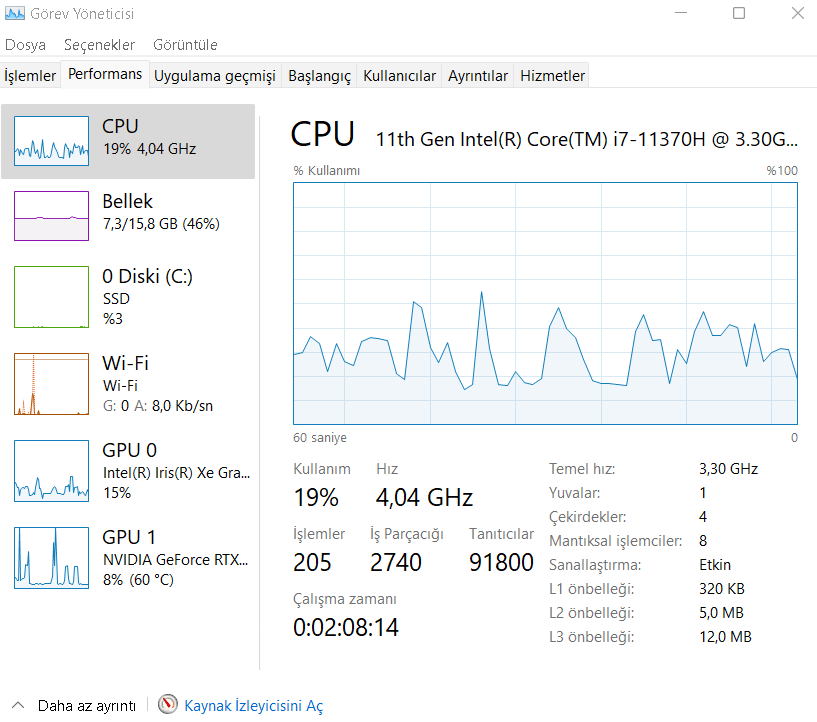
Task: Open the Görüntüle menu
Action: point(185,45)
